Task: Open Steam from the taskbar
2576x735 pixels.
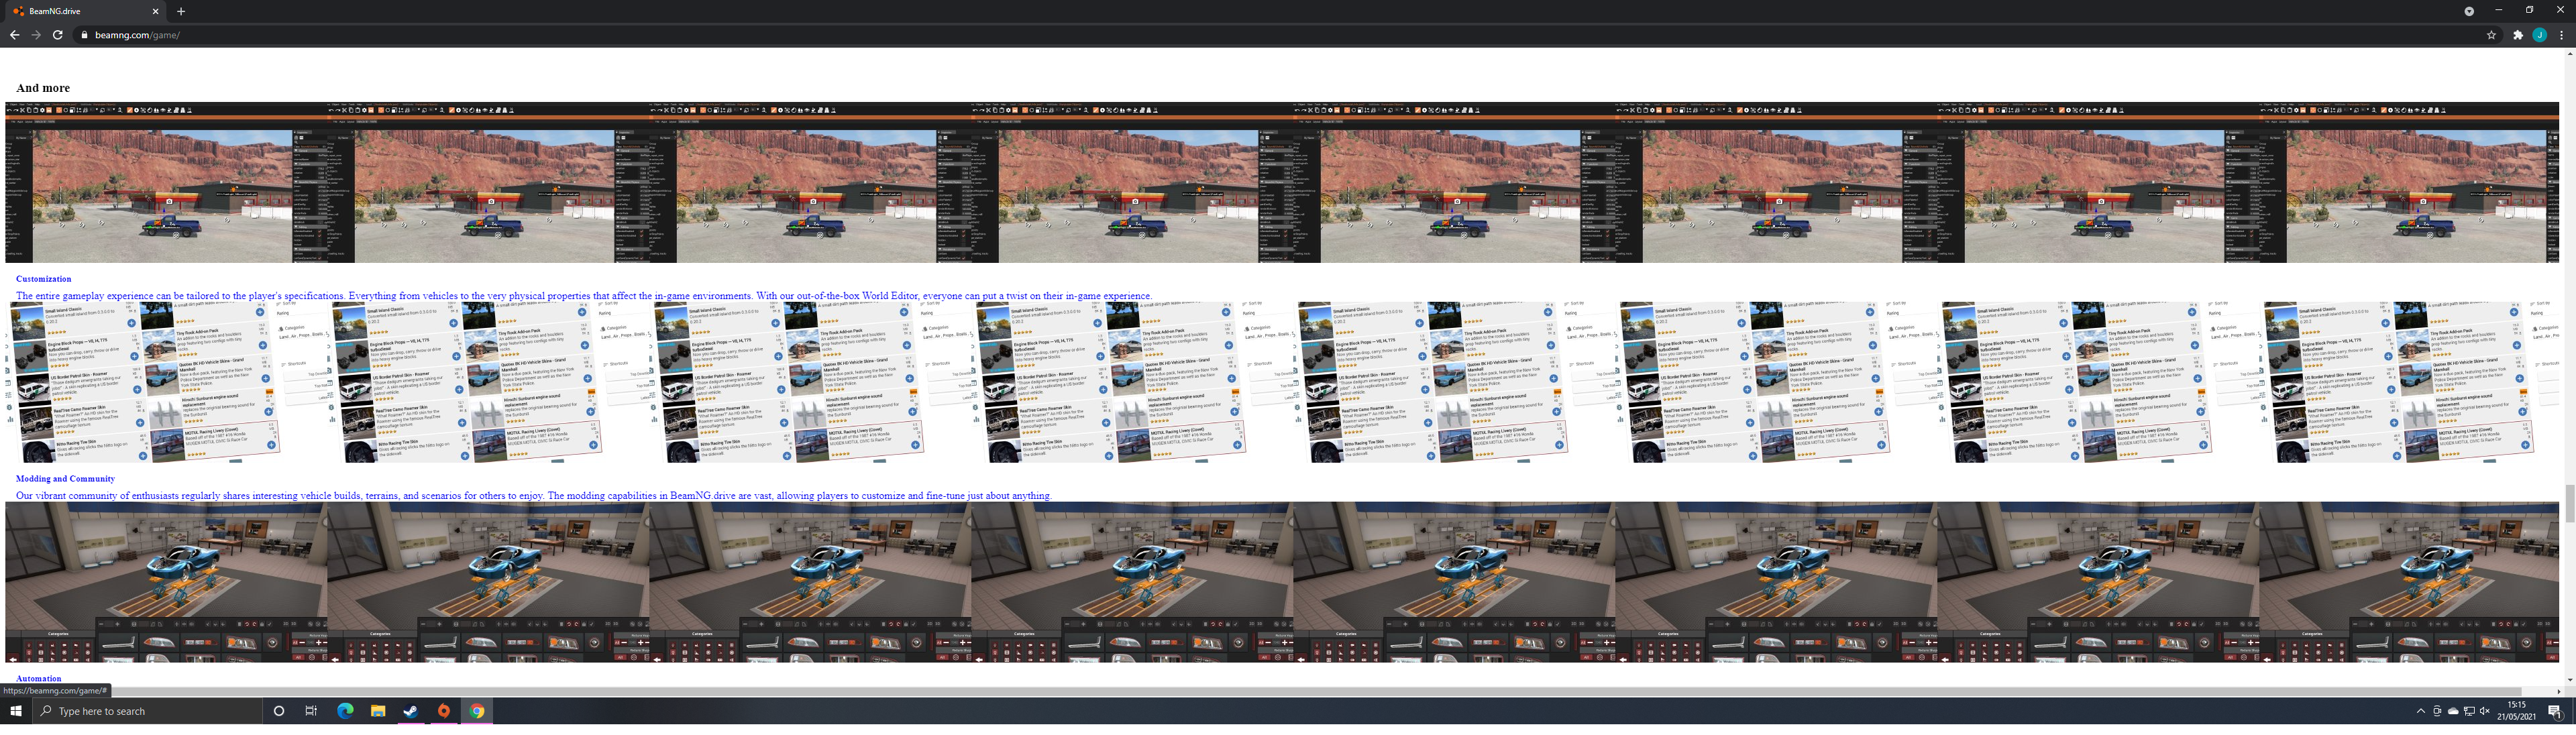Action: pos(411,711)
